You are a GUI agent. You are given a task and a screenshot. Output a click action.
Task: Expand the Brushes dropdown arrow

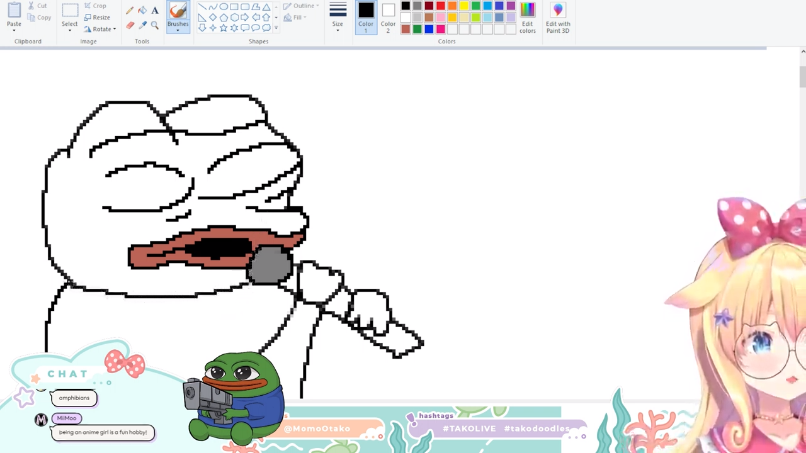[x=178, y=30]
